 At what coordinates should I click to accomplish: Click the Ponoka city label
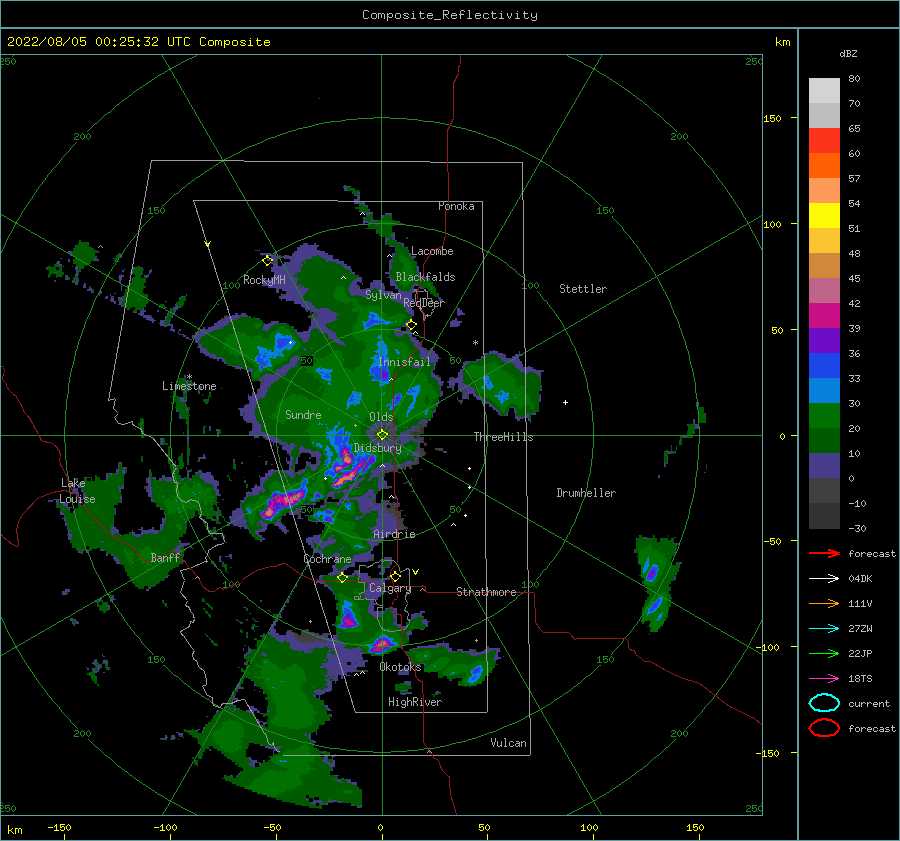click(456, 206)
